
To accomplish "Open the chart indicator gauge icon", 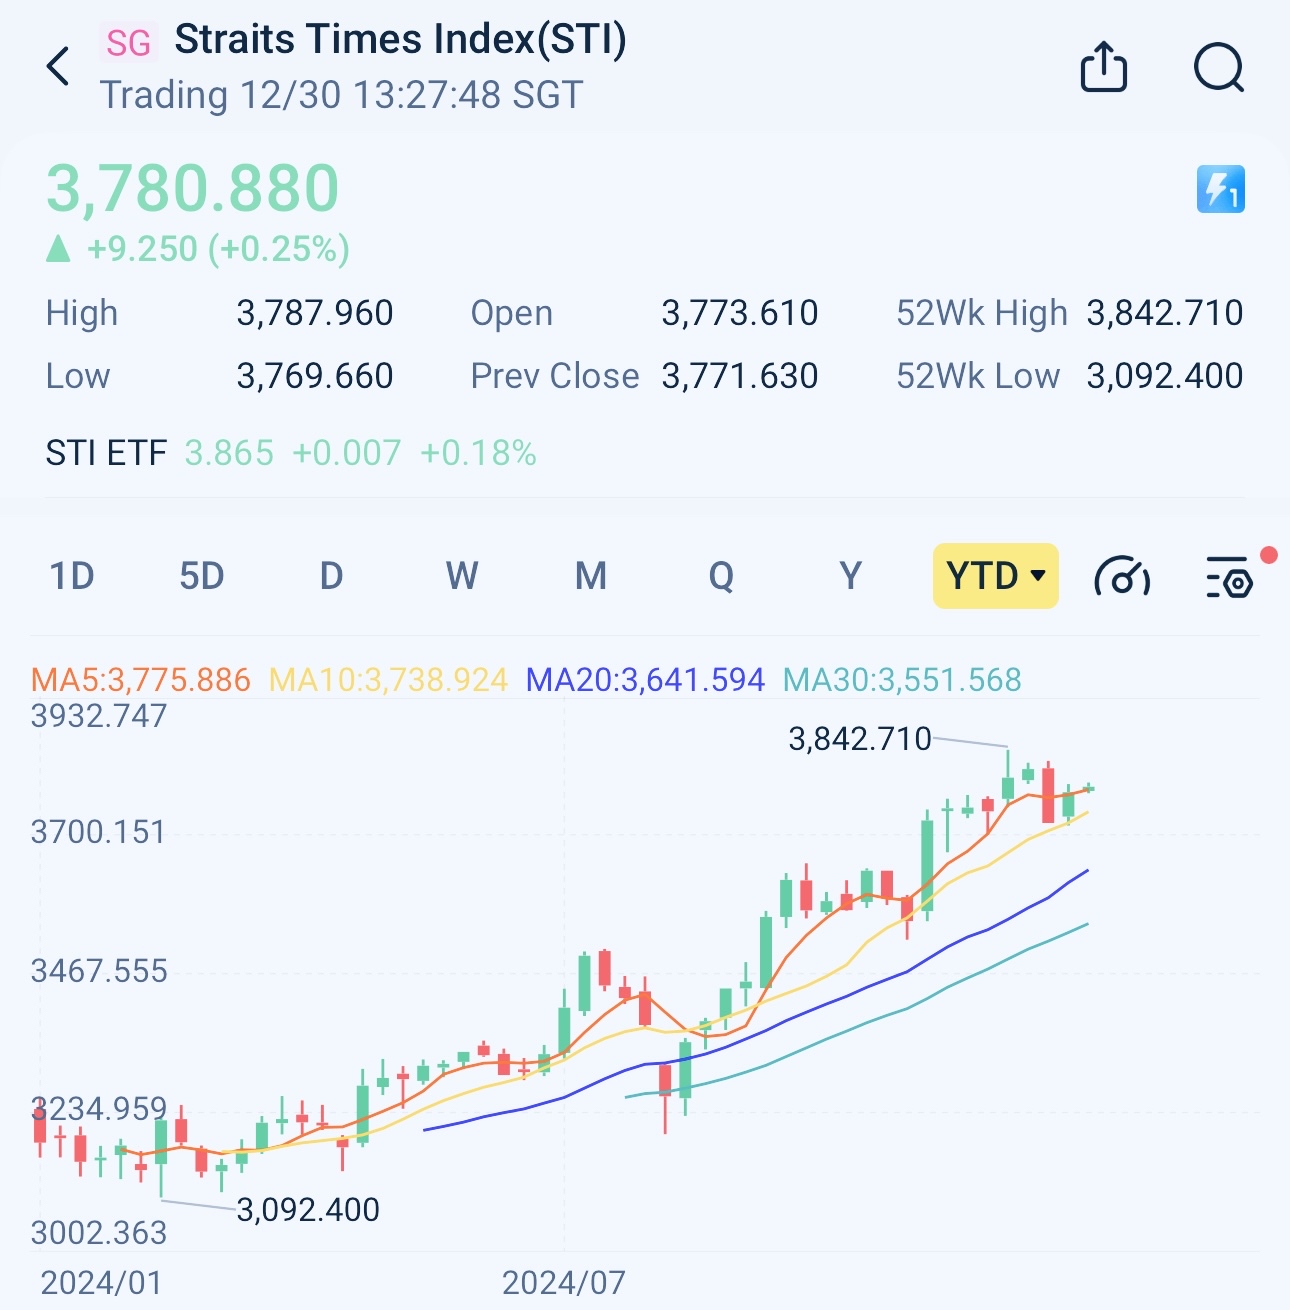I will click(x=1122, y=577).
